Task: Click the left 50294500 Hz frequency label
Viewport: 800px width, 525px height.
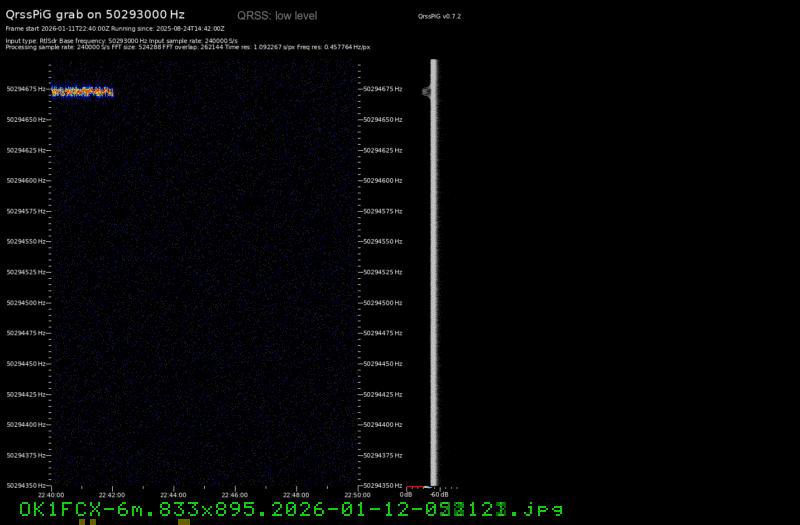Action: [x=25, y=303]
